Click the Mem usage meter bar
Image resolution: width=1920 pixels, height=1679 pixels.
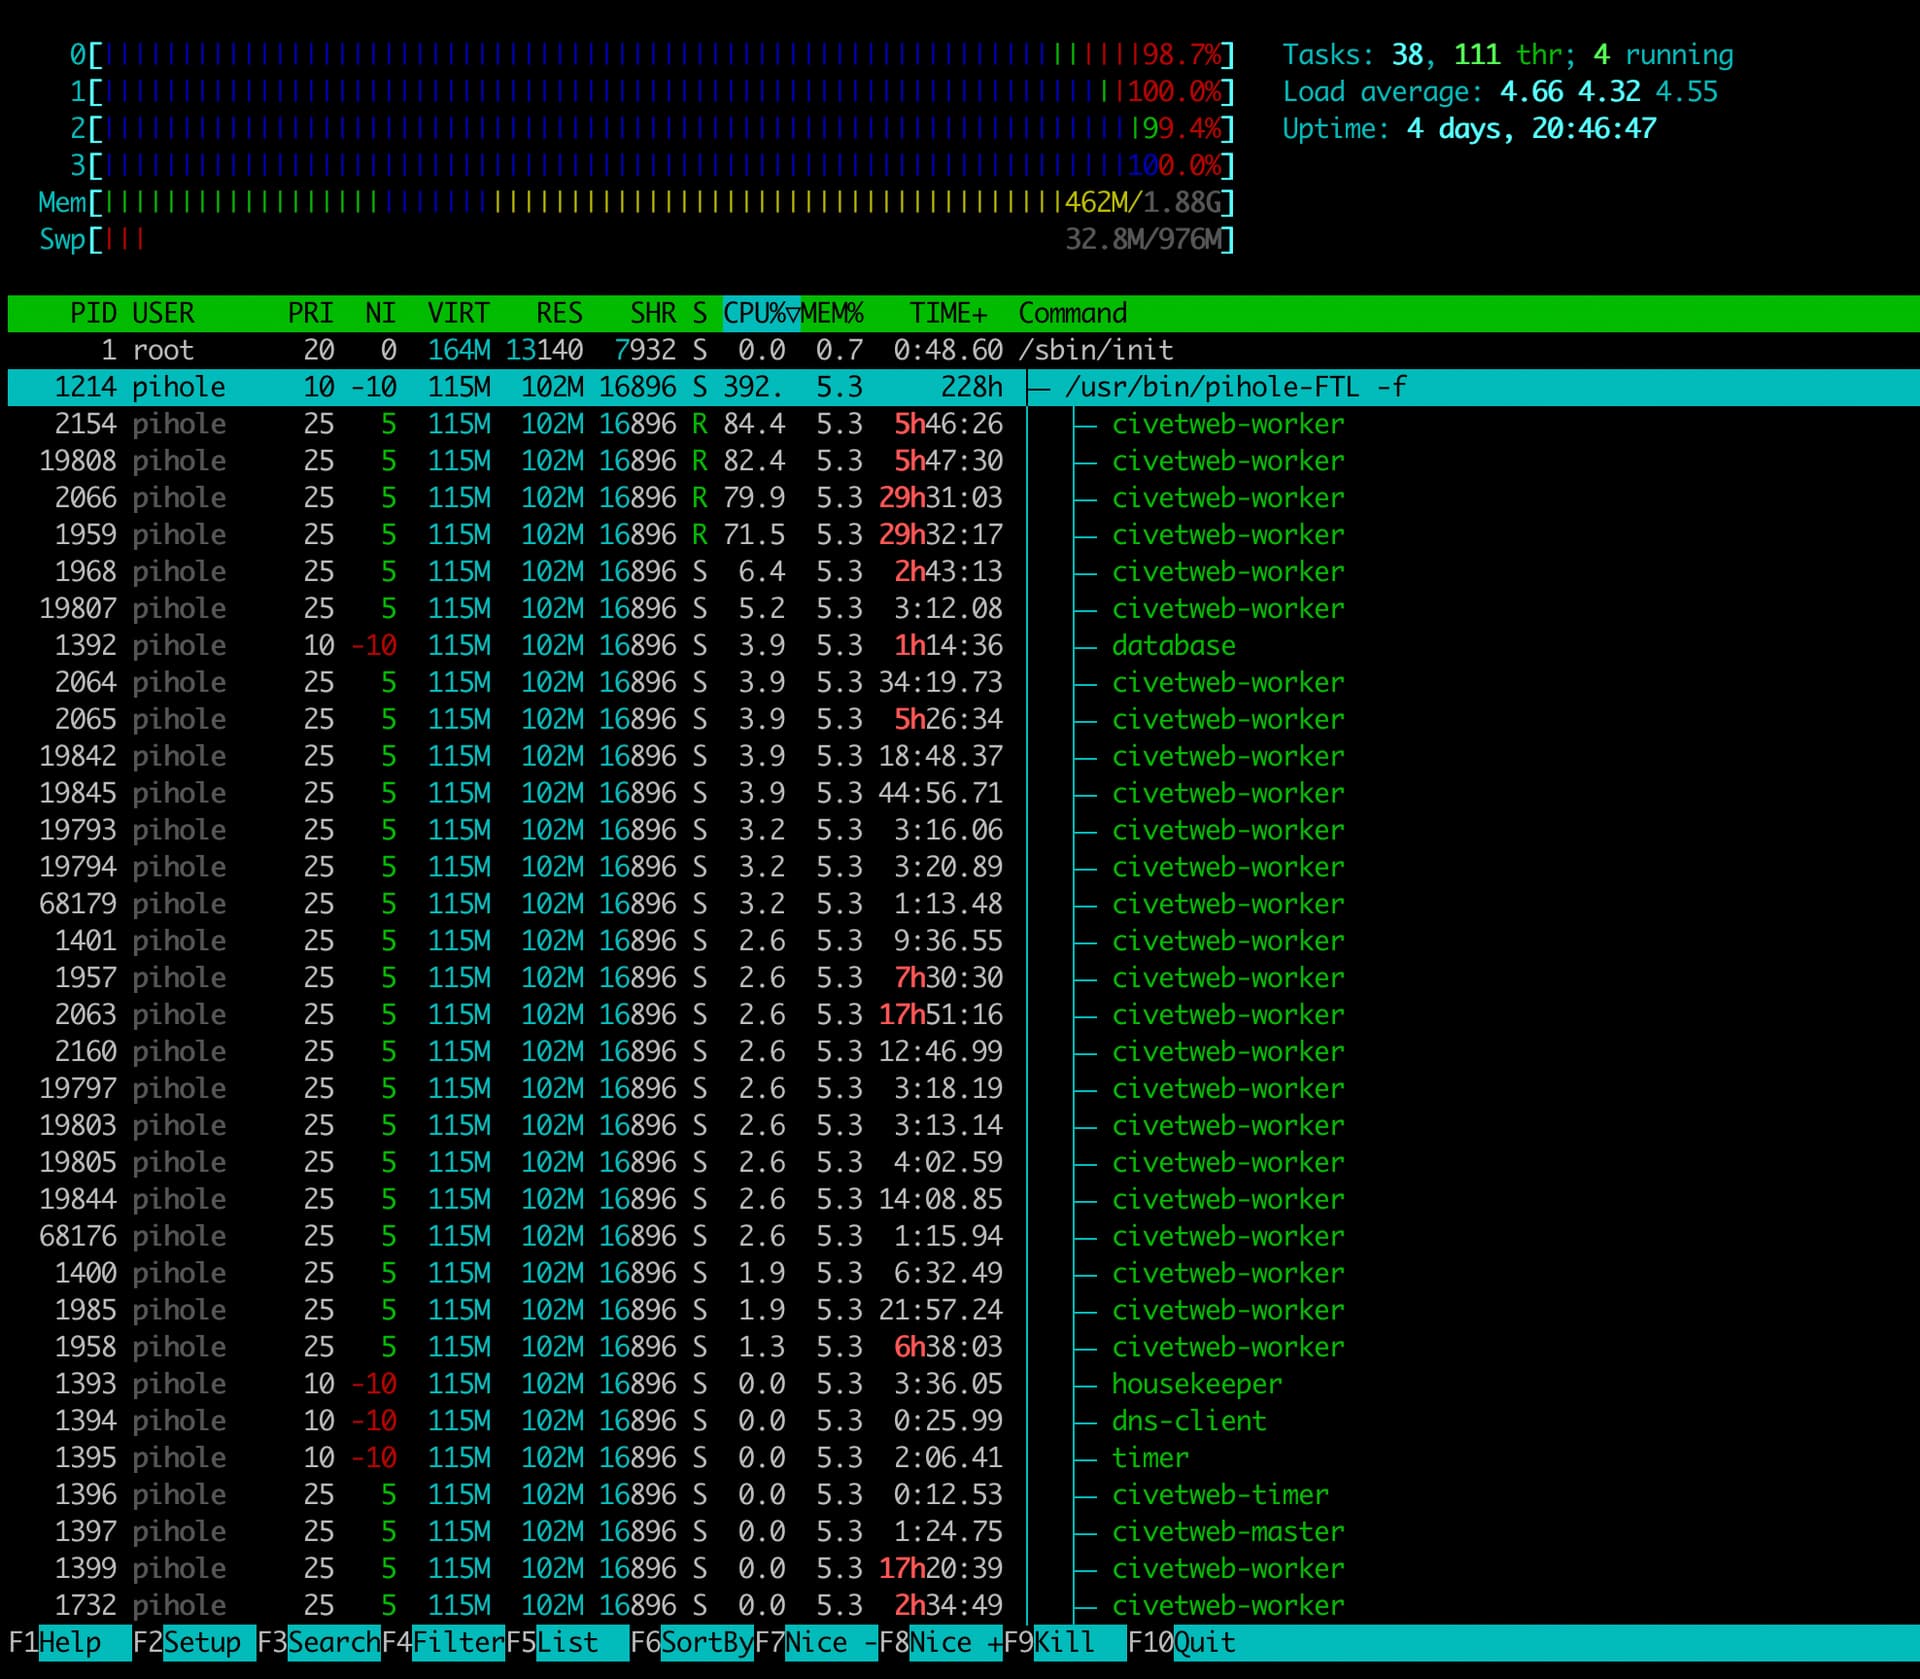(x=660, y=203)
